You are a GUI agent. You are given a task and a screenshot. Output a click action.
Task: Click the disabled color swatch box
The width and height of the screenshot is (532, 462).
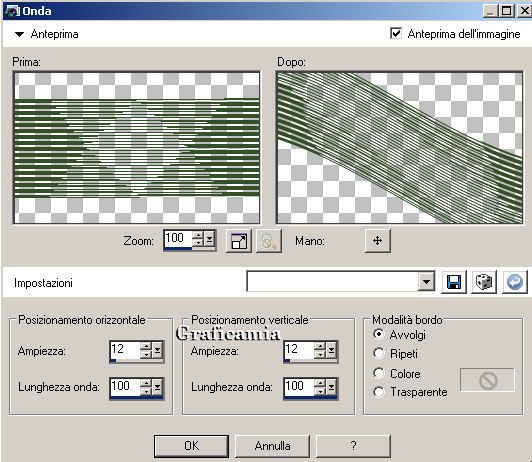[487, 380]
